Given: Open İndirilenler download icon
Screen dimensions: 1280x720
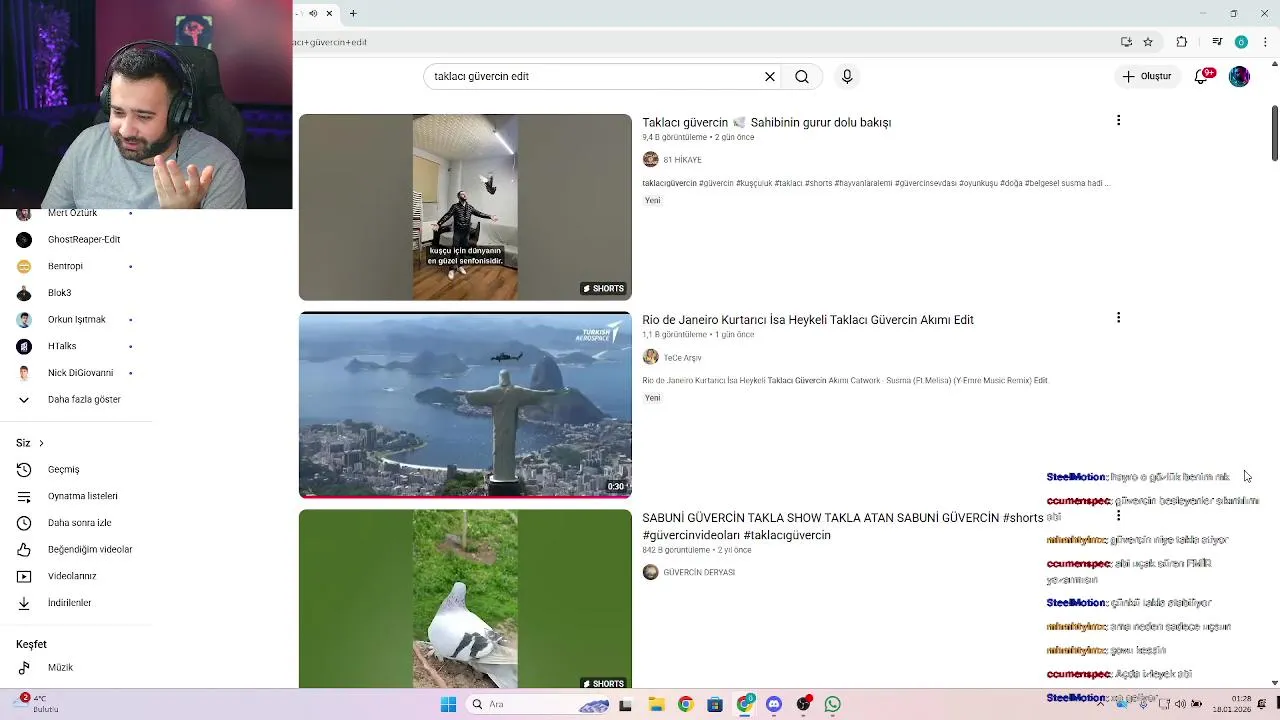Looking at the screenshot, I should tap(24, 603).
